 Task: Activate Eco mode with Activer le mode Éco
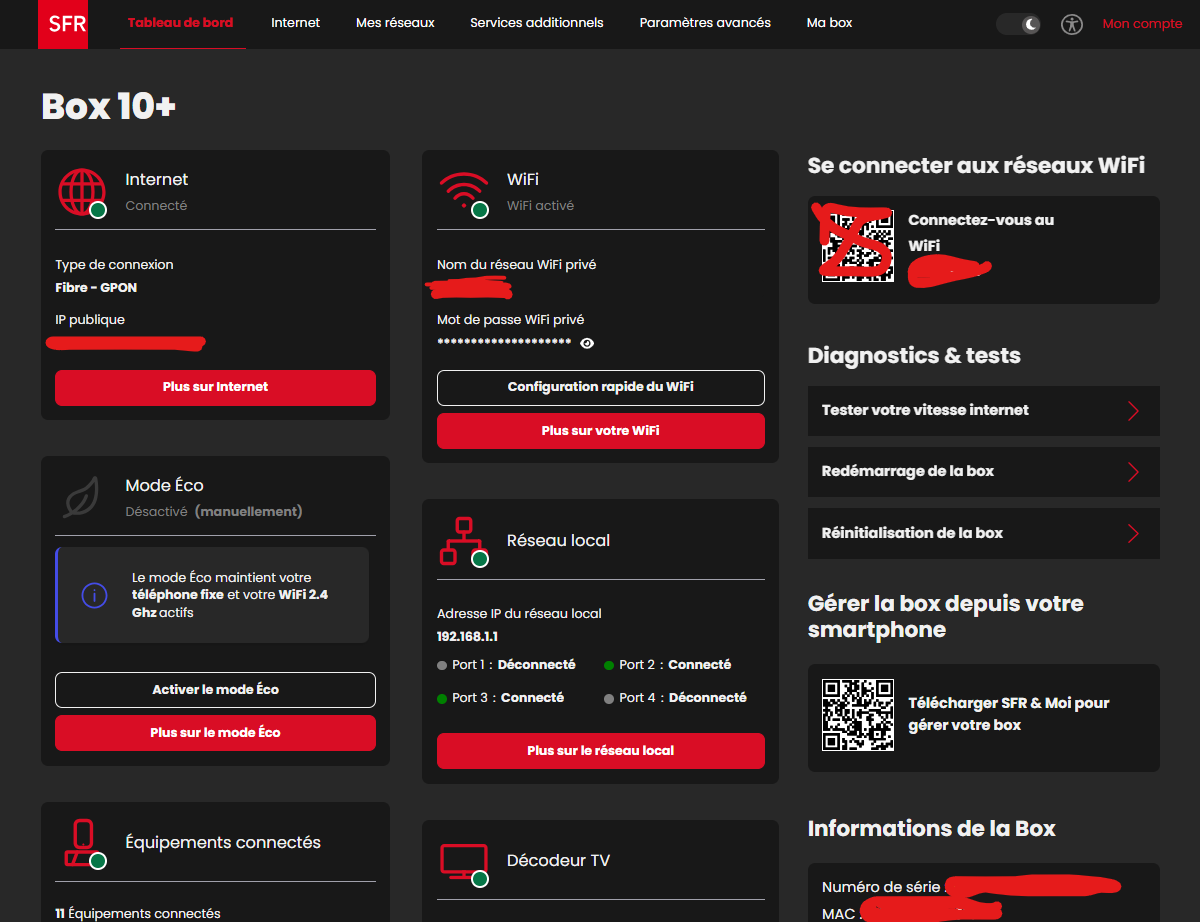coord(215,690)
